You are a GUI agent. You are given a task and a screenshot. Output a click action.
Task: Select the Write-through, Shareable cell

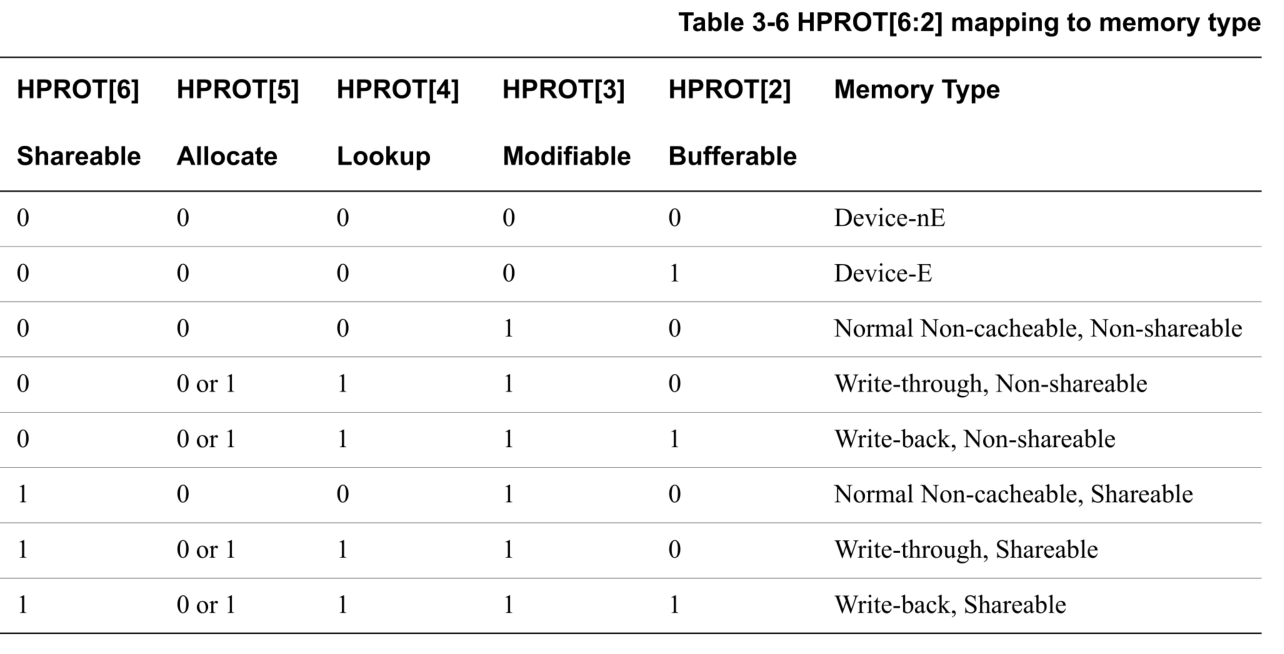point(966,550)
